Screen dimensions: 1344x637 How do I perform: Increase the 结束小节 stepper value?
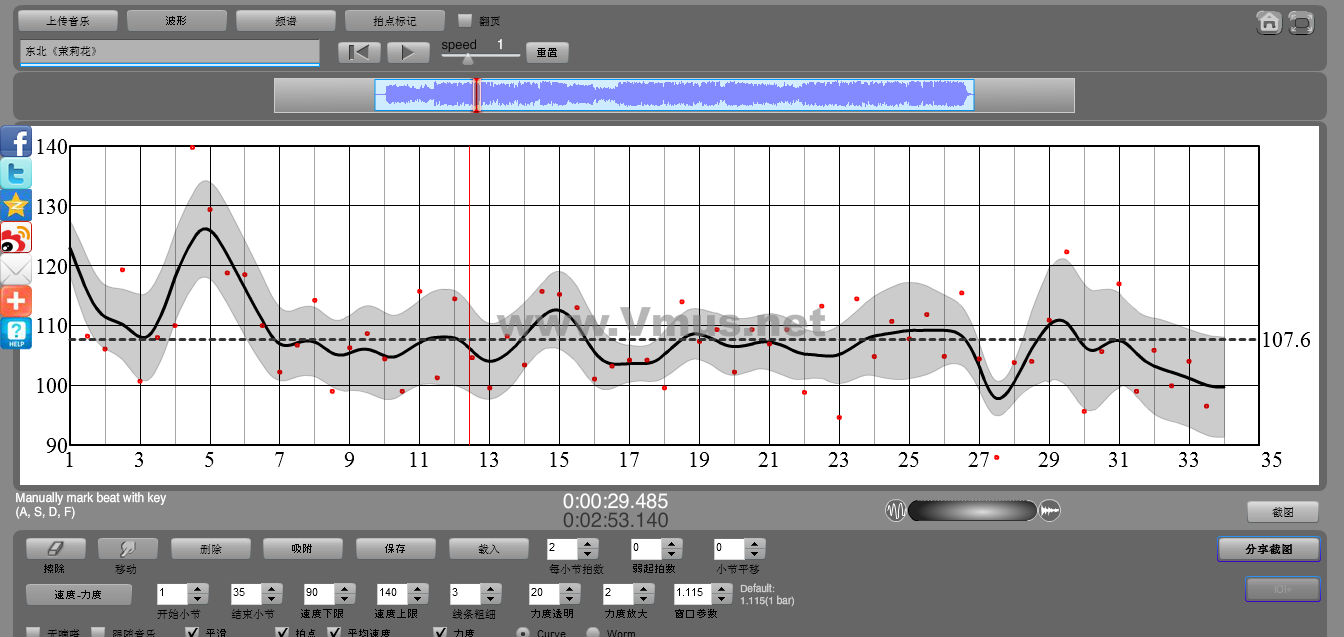tap(272, 588)
